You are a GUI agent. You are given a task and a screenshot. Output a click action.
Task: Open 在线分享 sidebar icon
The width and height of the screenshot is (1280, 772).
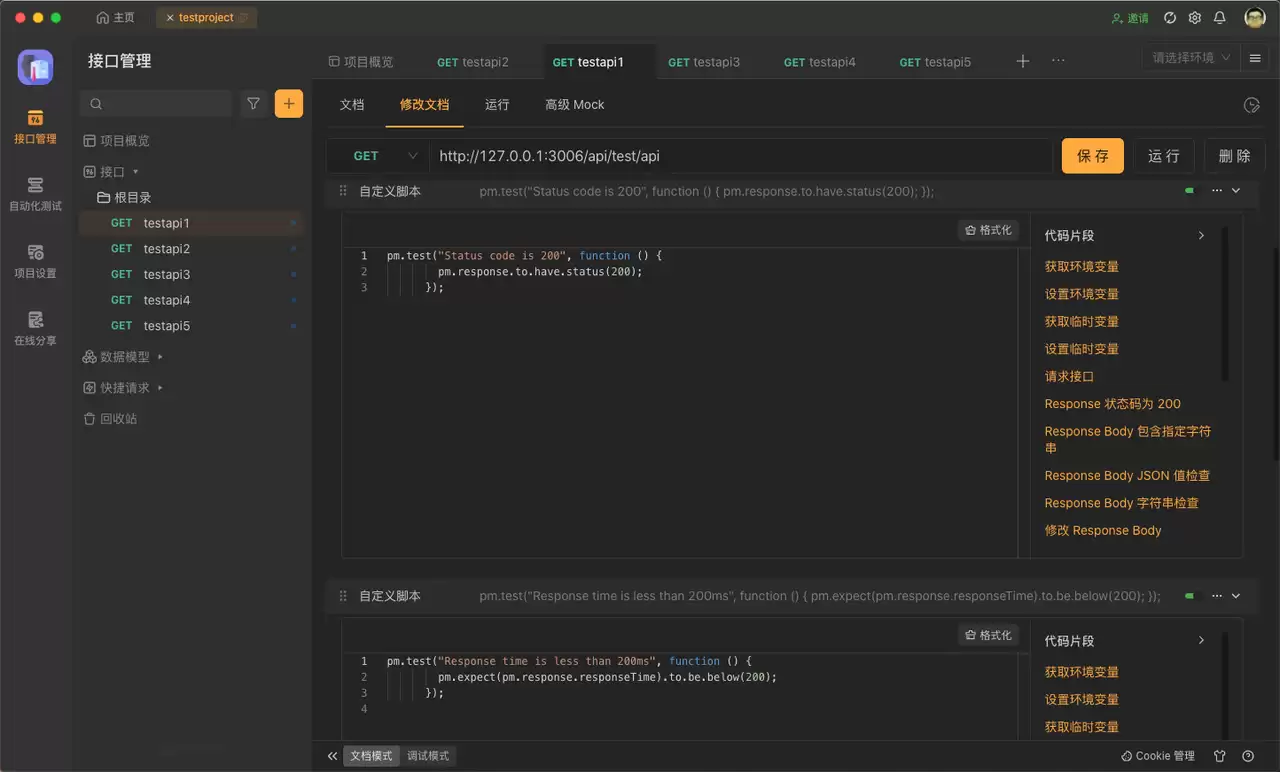(x=35, y=328)
